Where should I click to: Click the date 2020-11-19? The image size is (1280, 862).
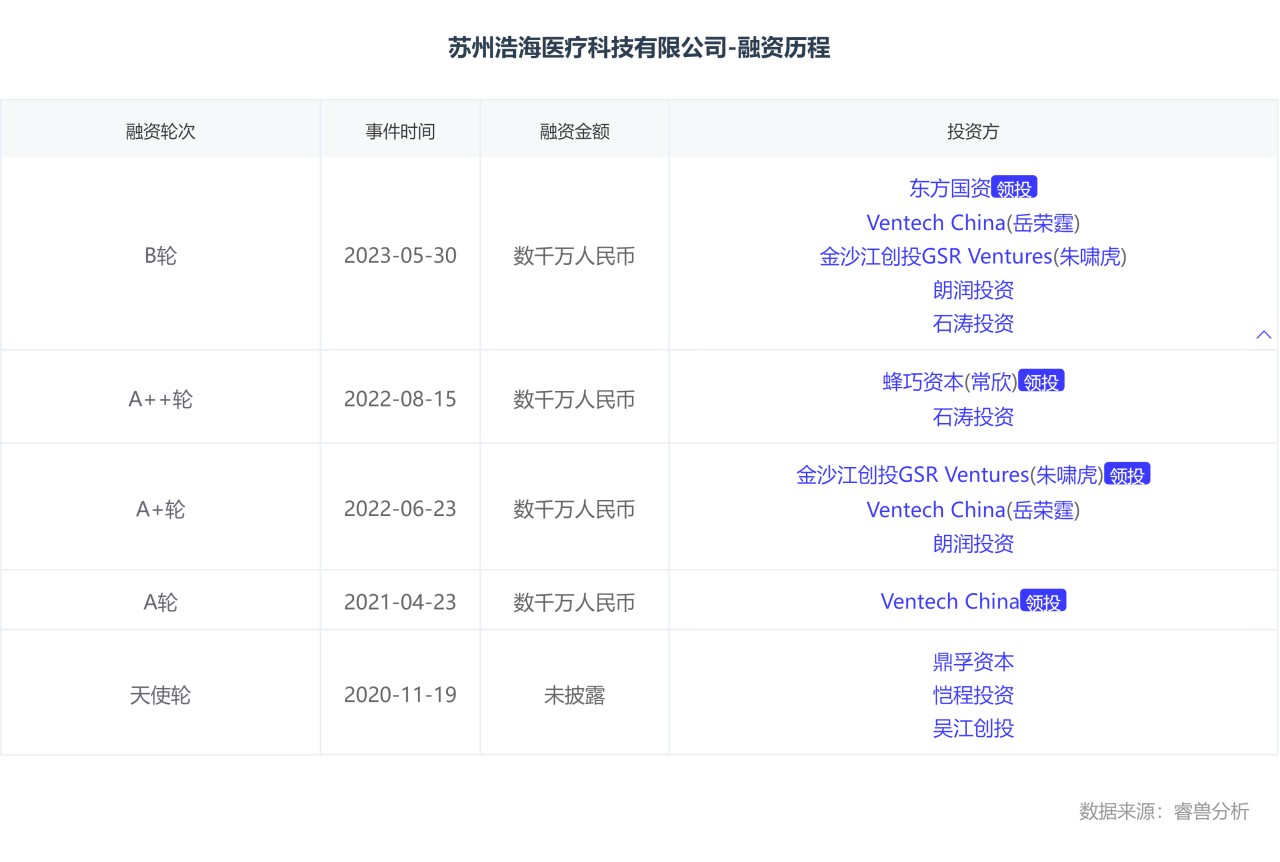(x=400, y=695)
